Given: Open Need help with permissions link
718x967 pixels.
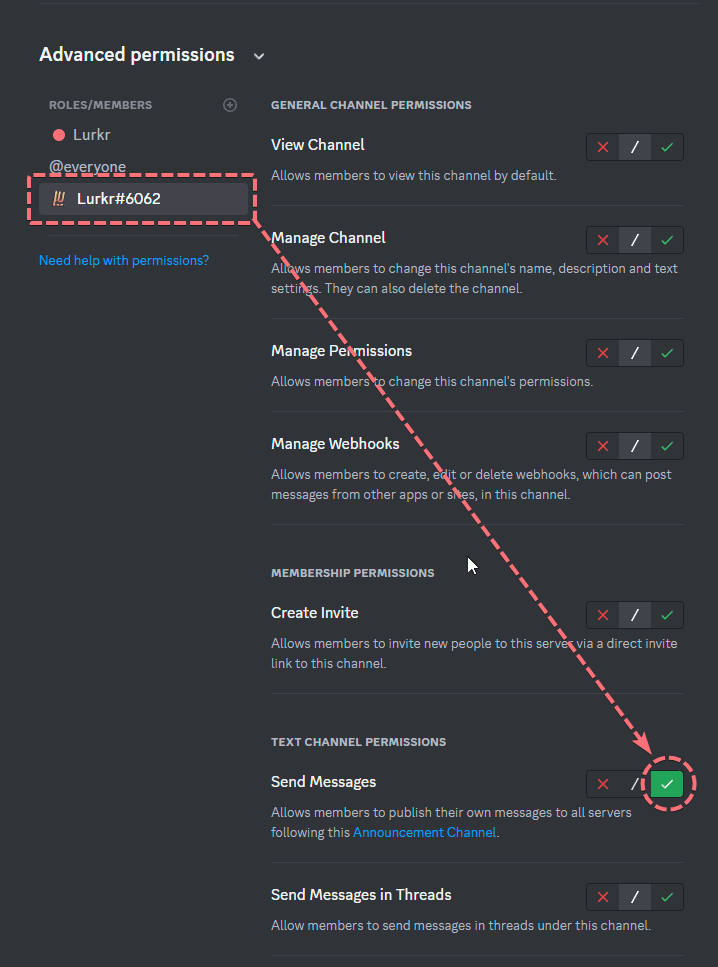Looking at the screenshot, I should point(124,260).
